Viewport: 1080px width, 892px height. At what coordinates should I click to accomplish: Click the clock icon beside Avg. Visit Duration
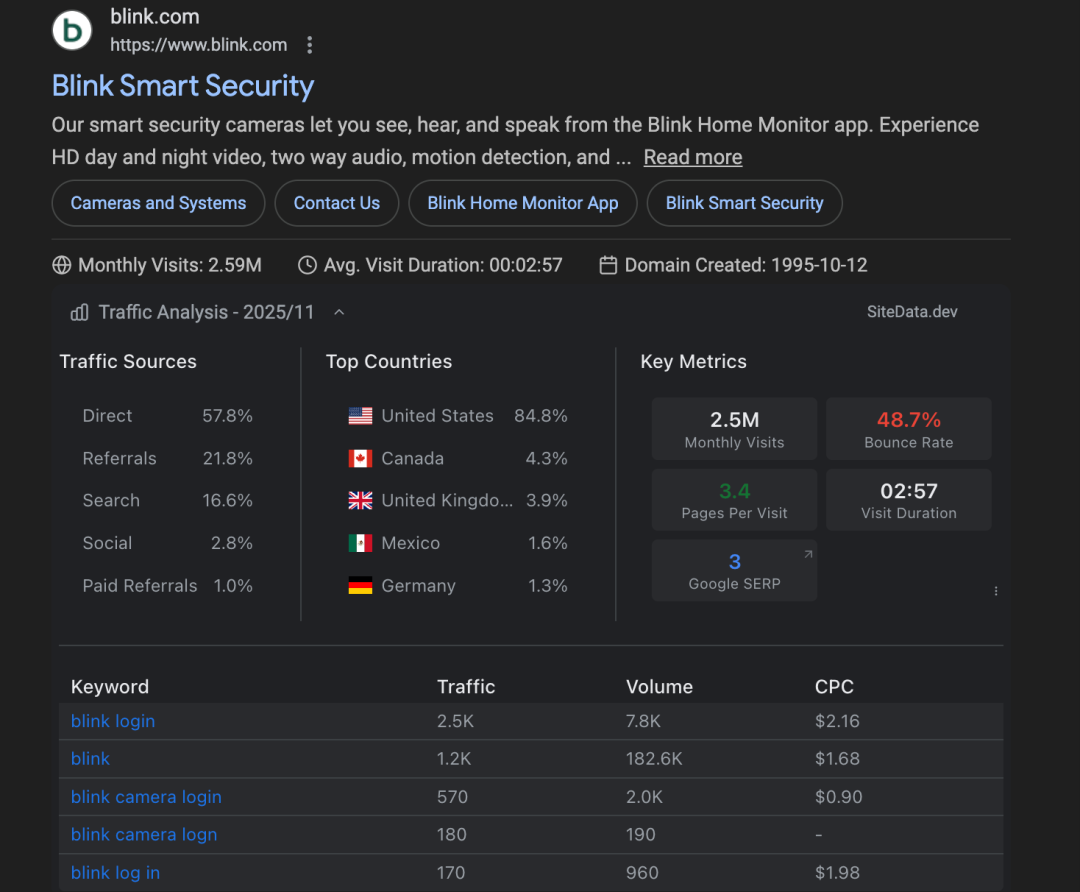[x=307, y=265]
